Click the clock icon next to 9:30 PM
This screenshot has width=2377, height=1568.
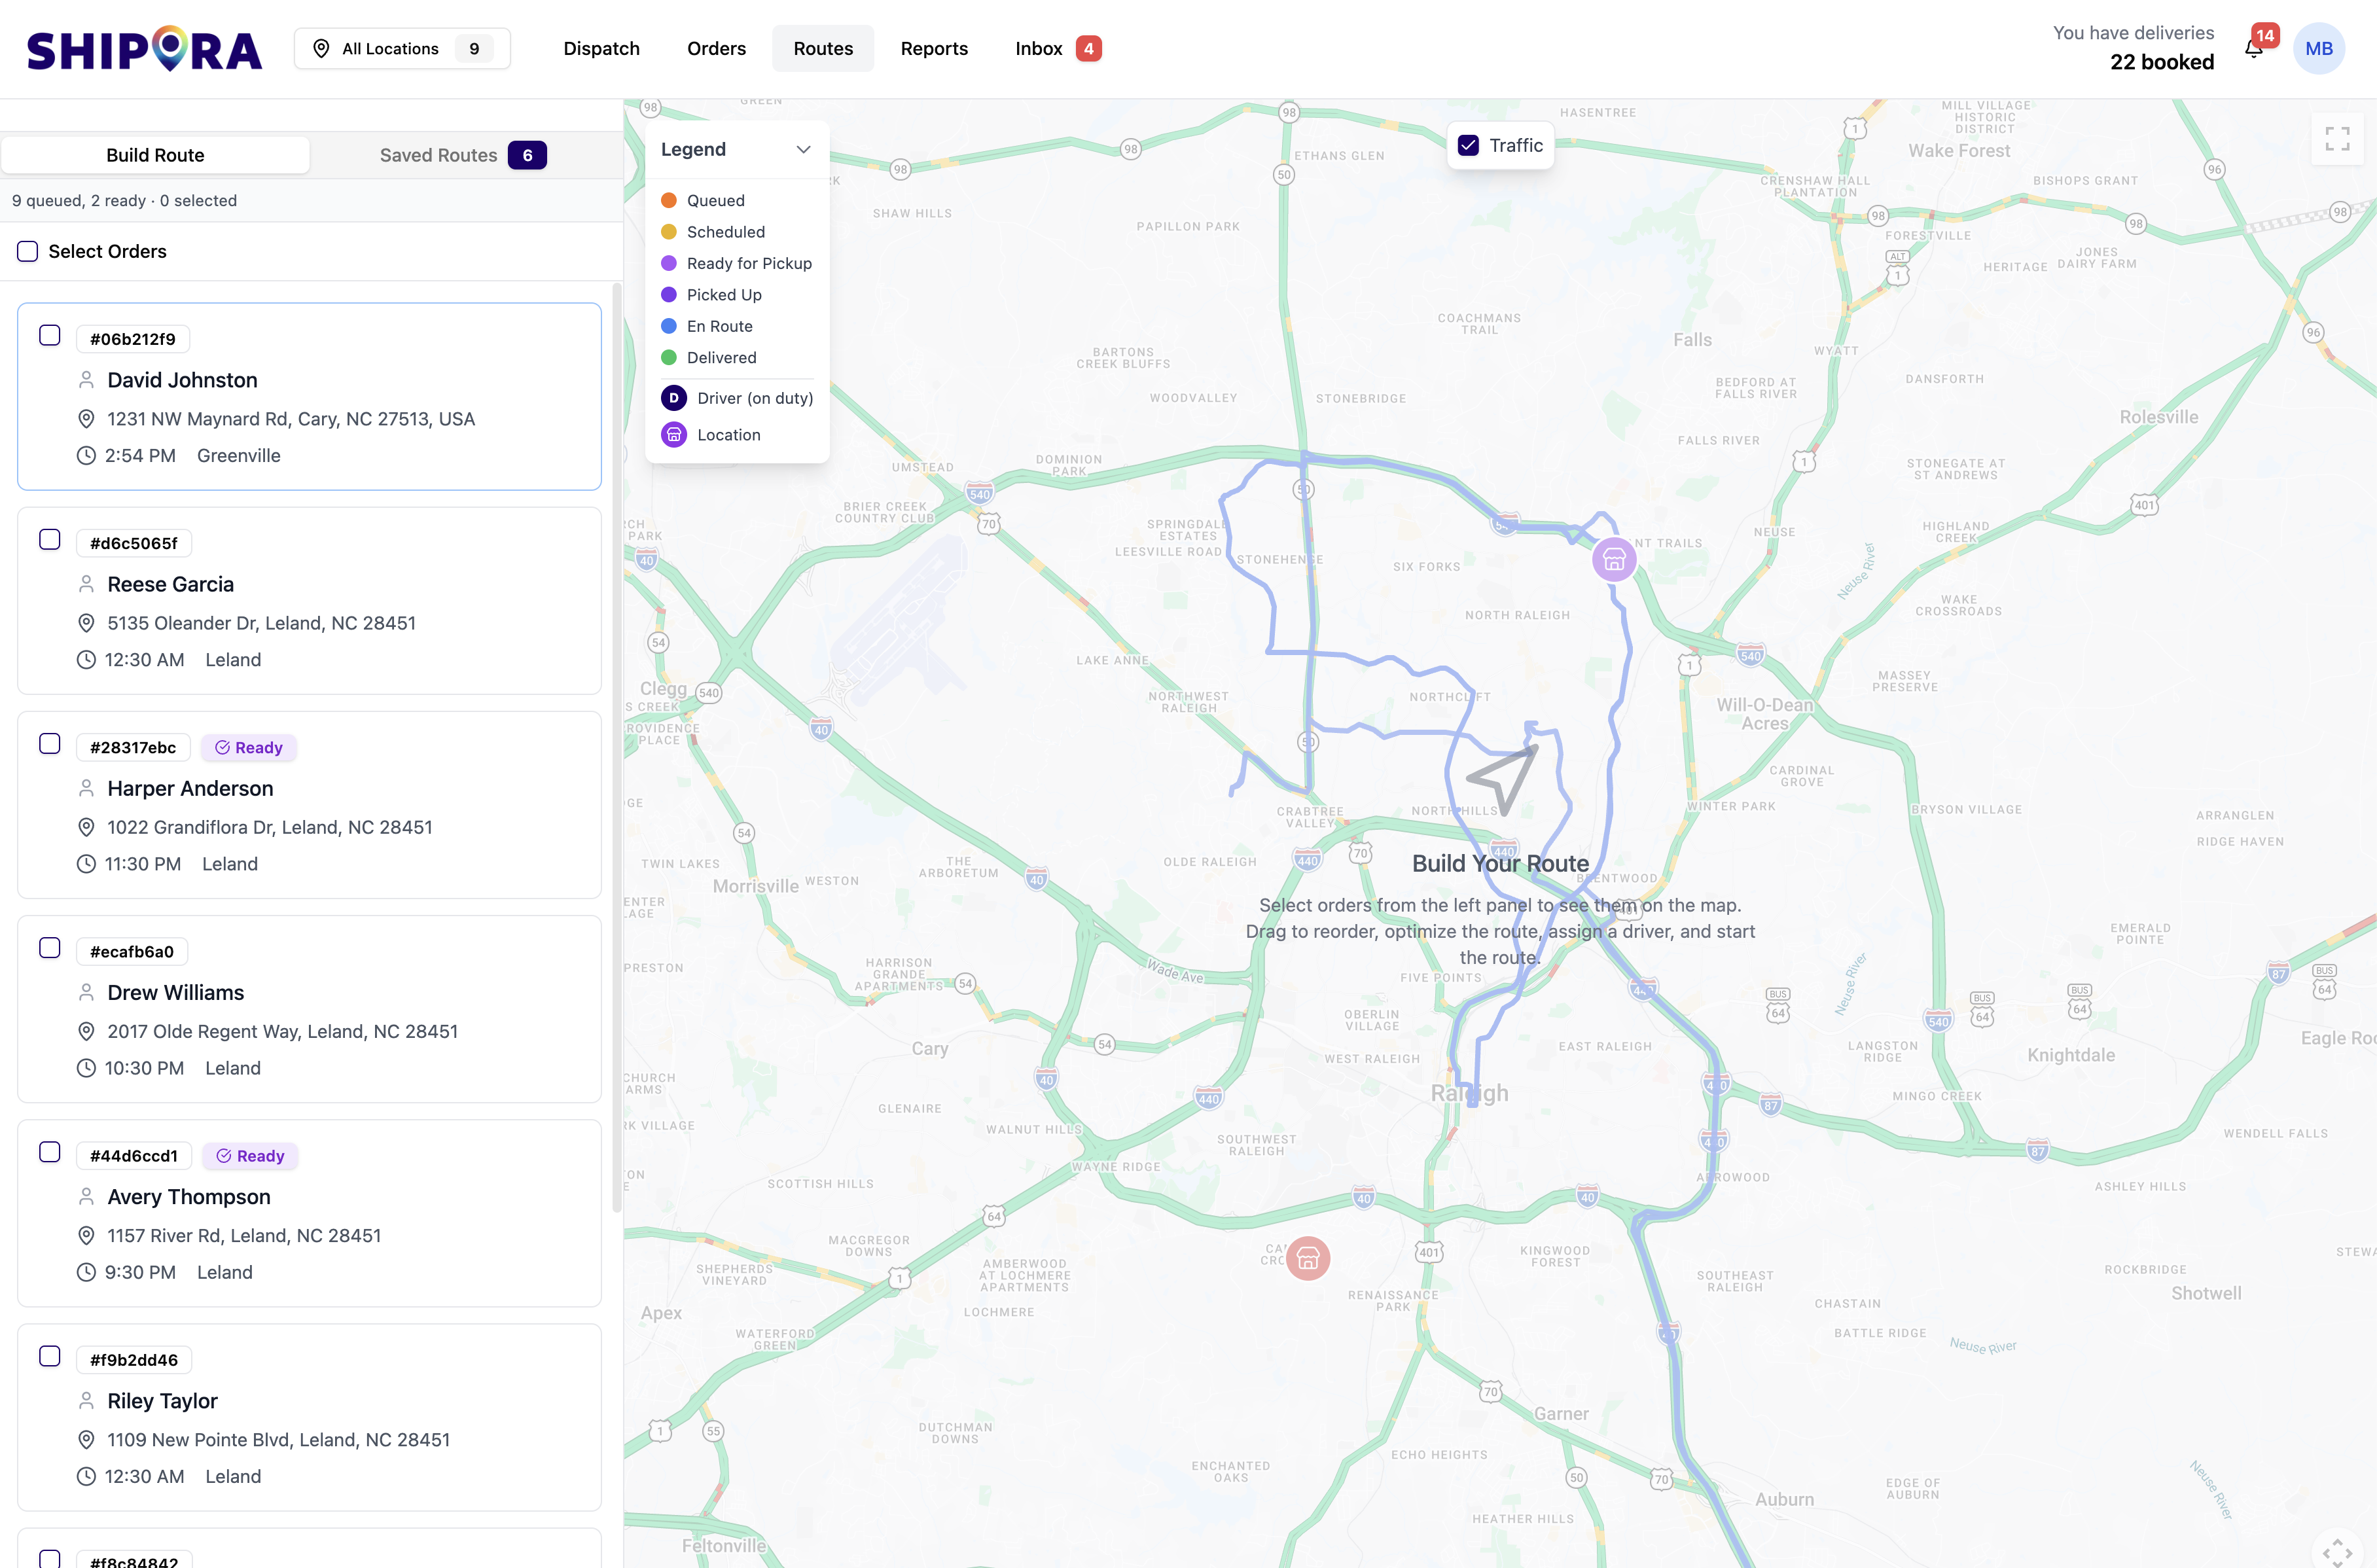click(x=86, y=1272)
